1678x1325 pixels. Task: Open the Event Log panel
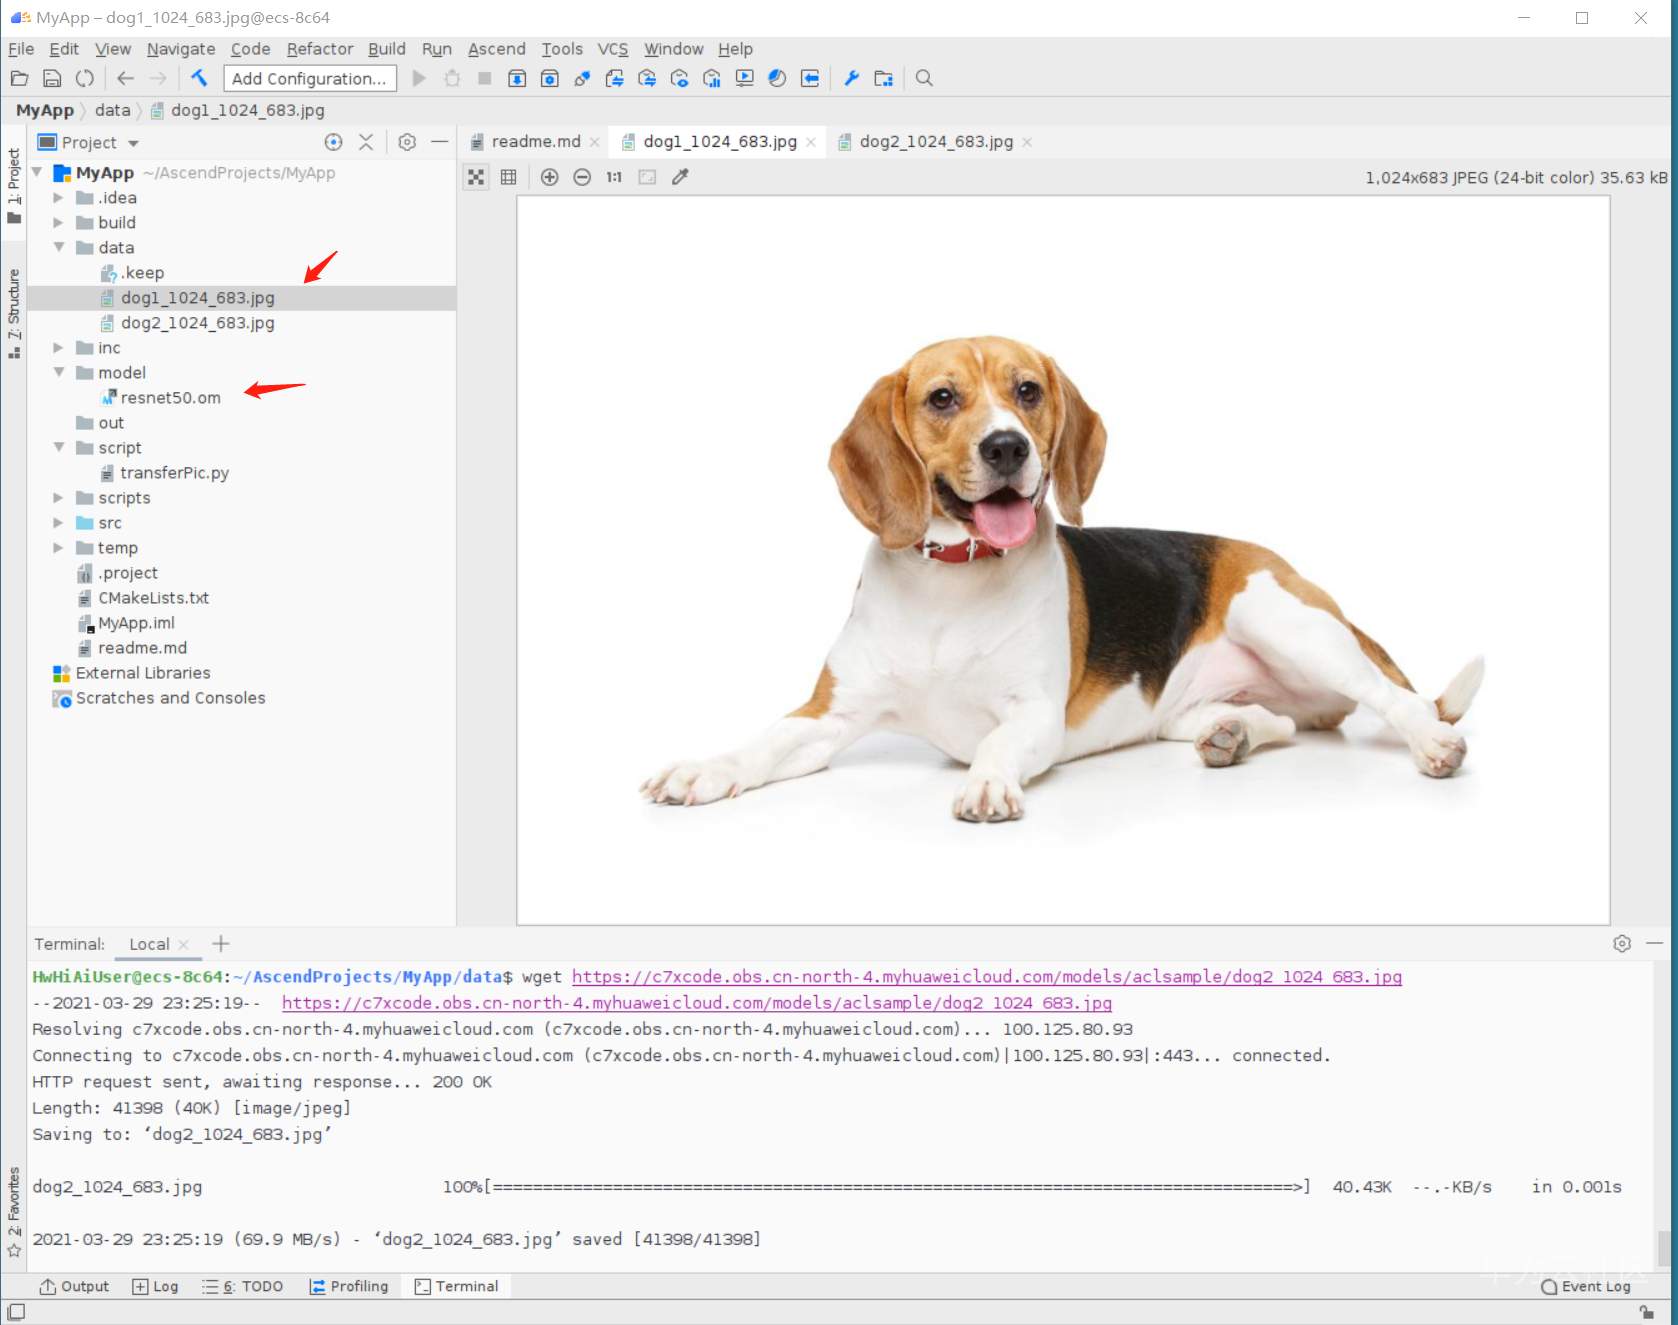[x=1586, y=1286]
